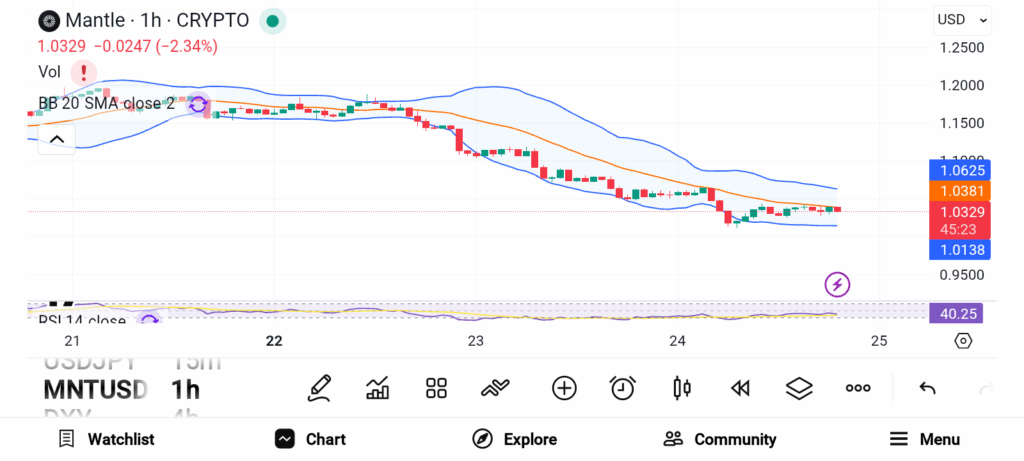Start bar replay with rewind icon
Viewport: 1024px width, 461px height.
740,388
